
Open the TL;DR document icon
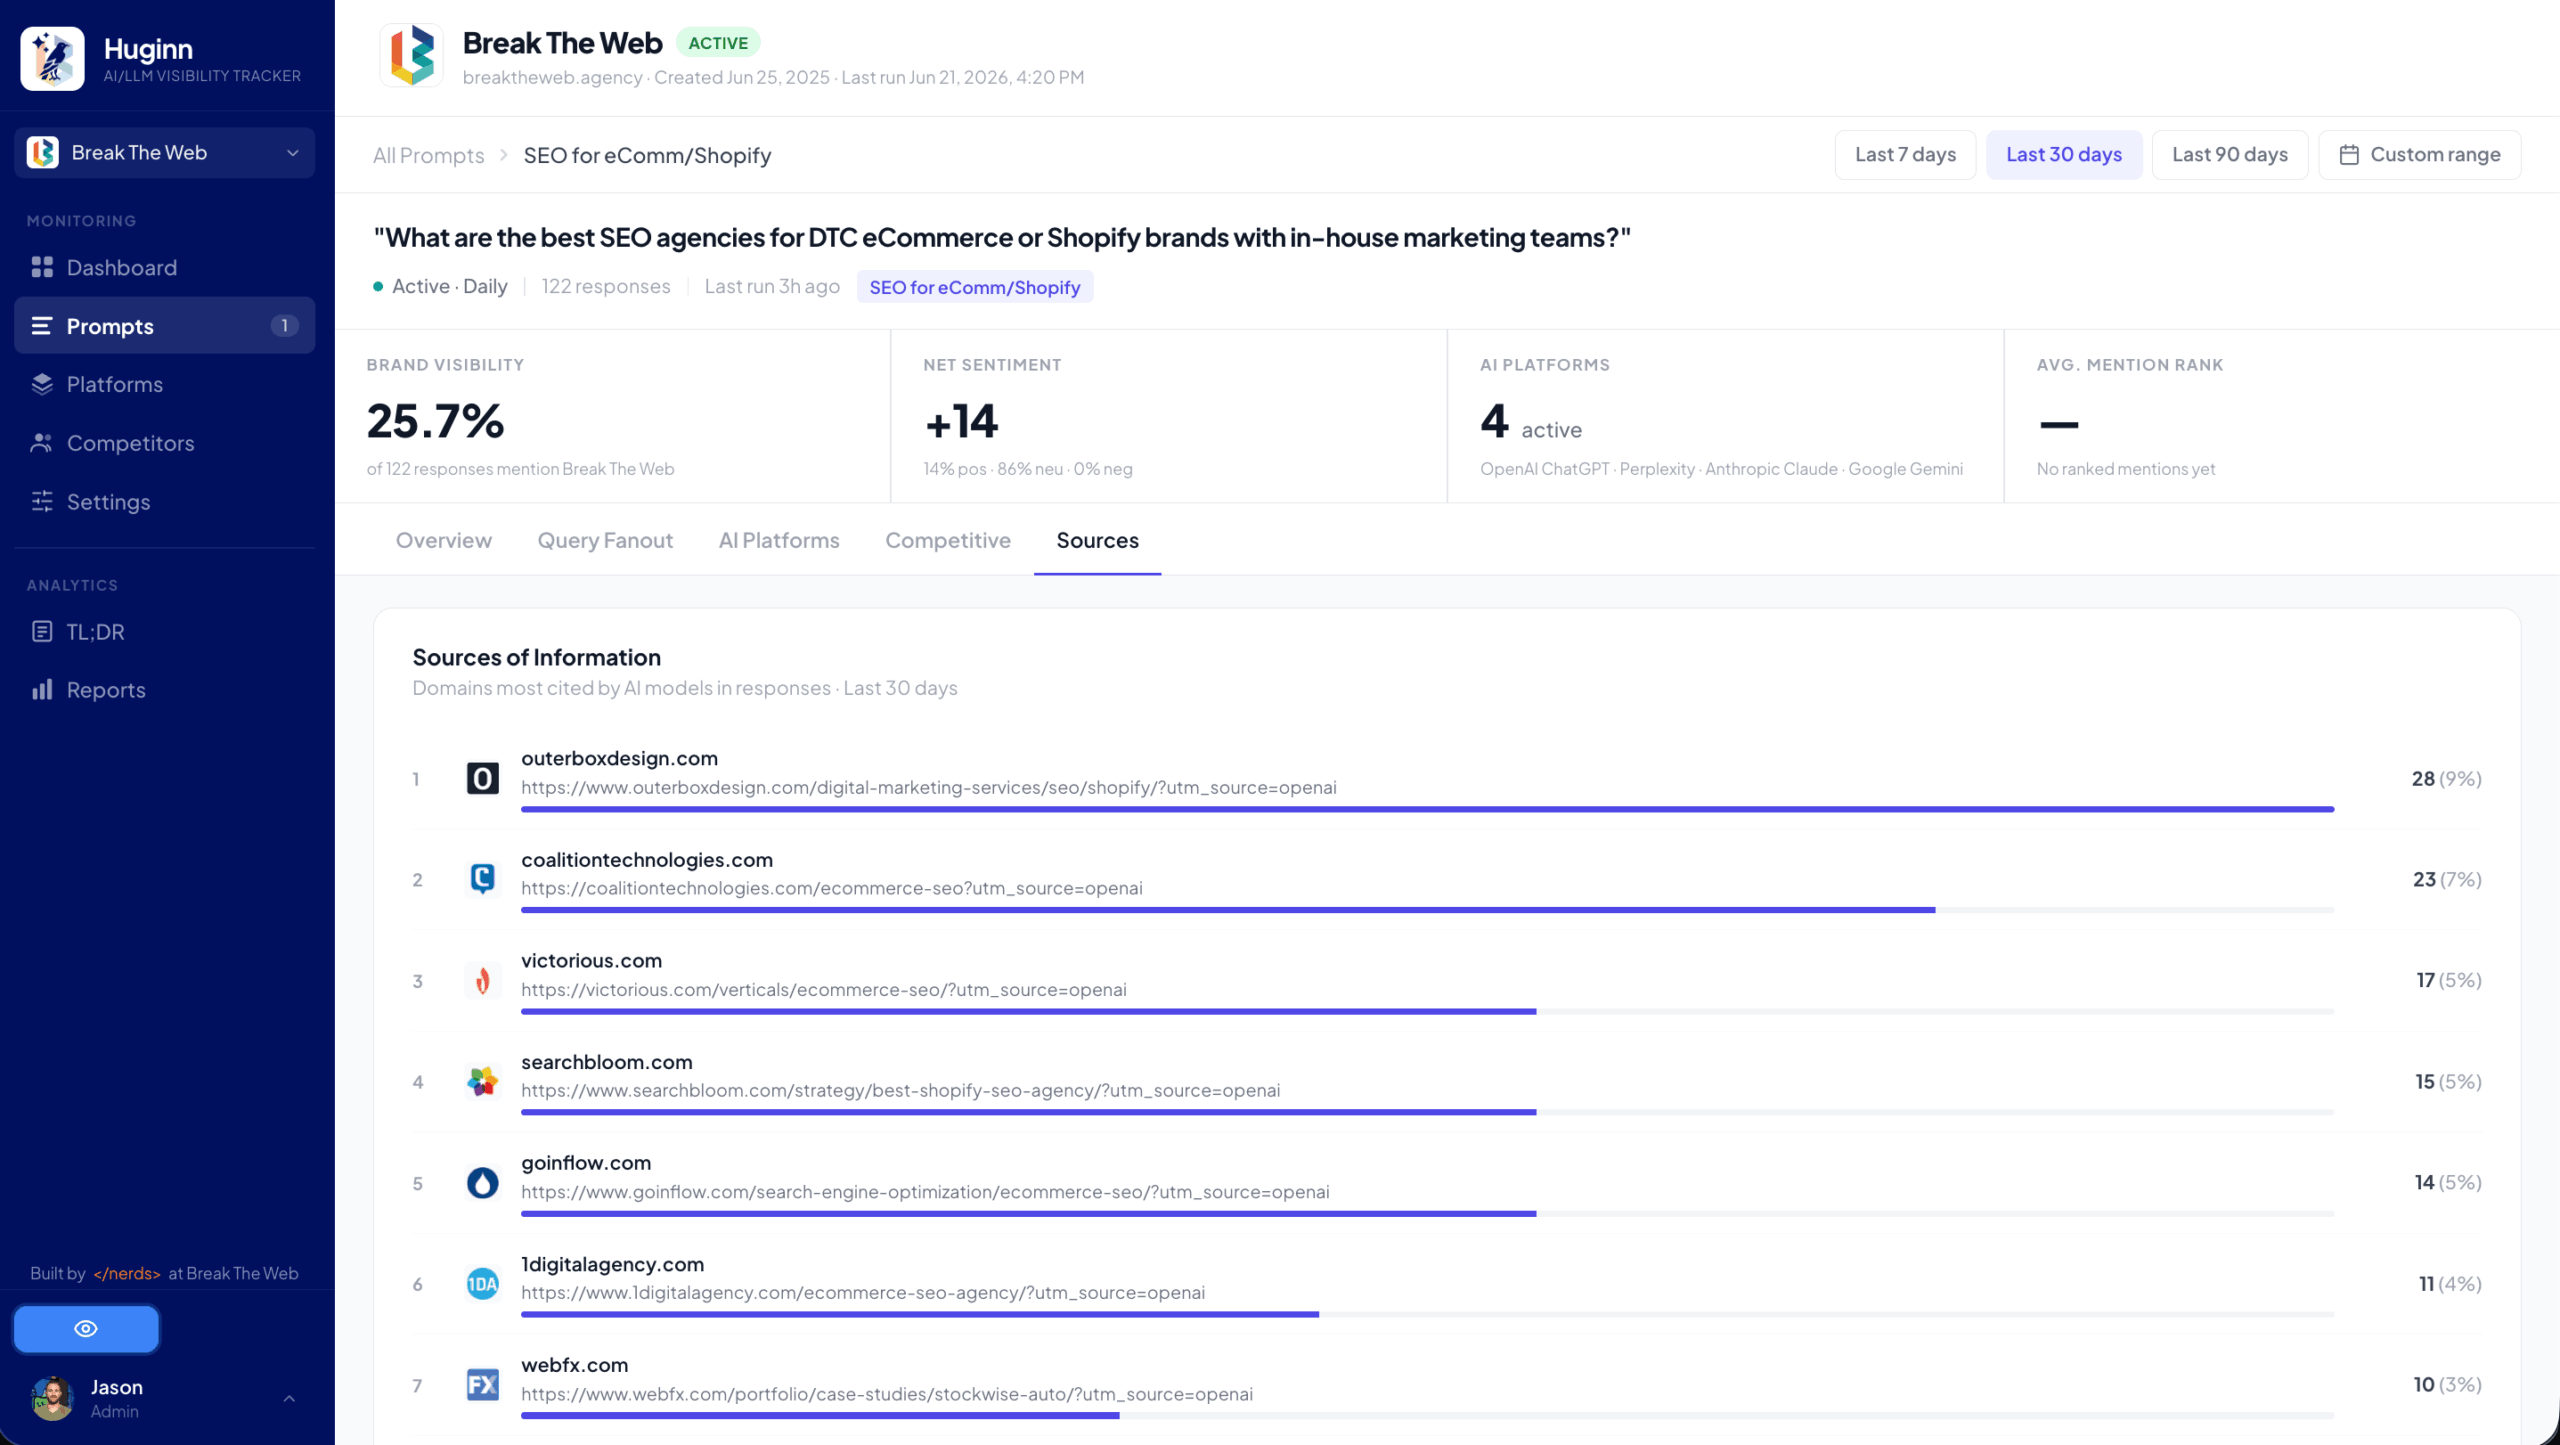pos(42,632)
